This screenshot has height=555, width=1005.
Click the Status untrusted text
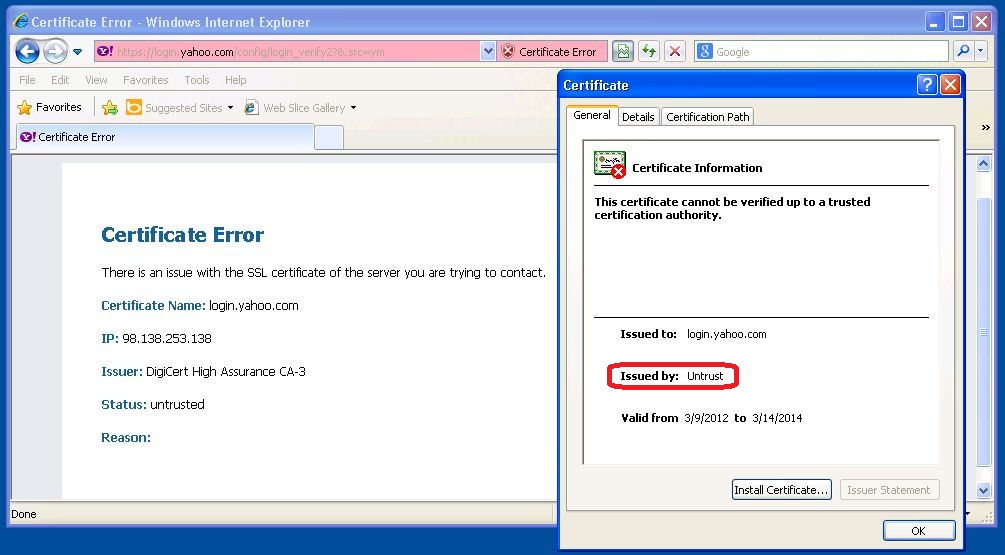[x=153, y=404]
